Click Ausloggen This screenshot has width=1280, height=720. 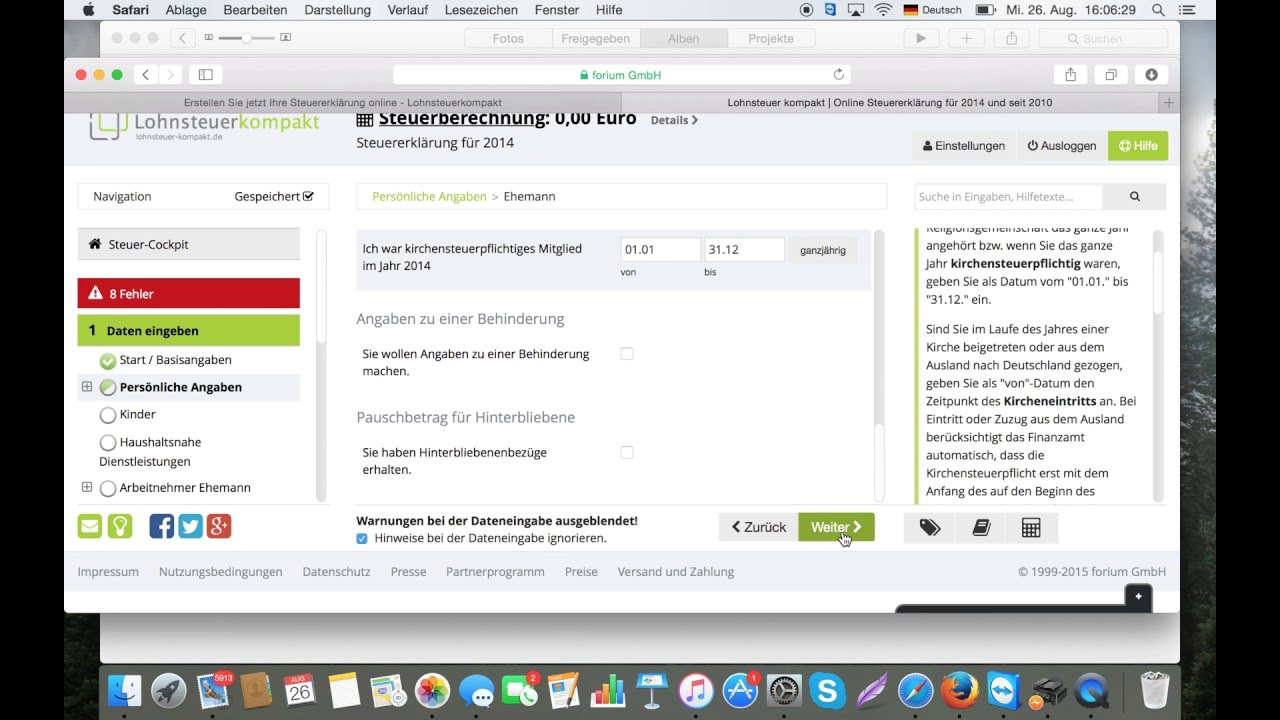pyautogui.click(x=1062, y=146)
